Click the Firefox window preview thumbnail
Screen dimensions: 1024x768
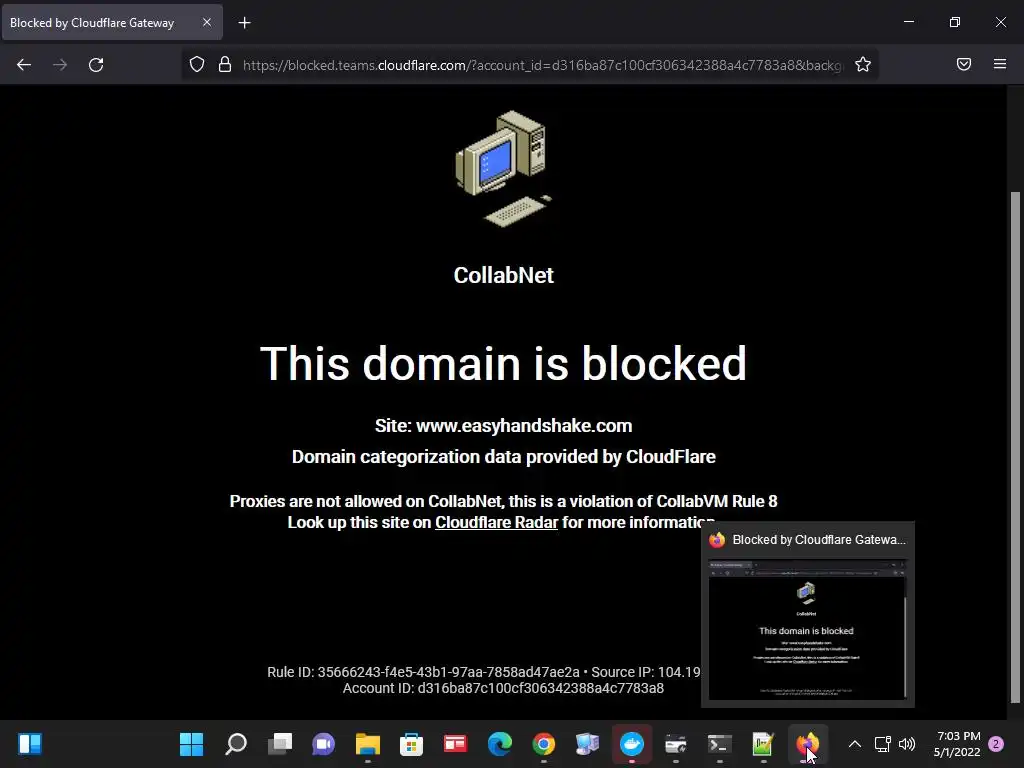(807, 631)
